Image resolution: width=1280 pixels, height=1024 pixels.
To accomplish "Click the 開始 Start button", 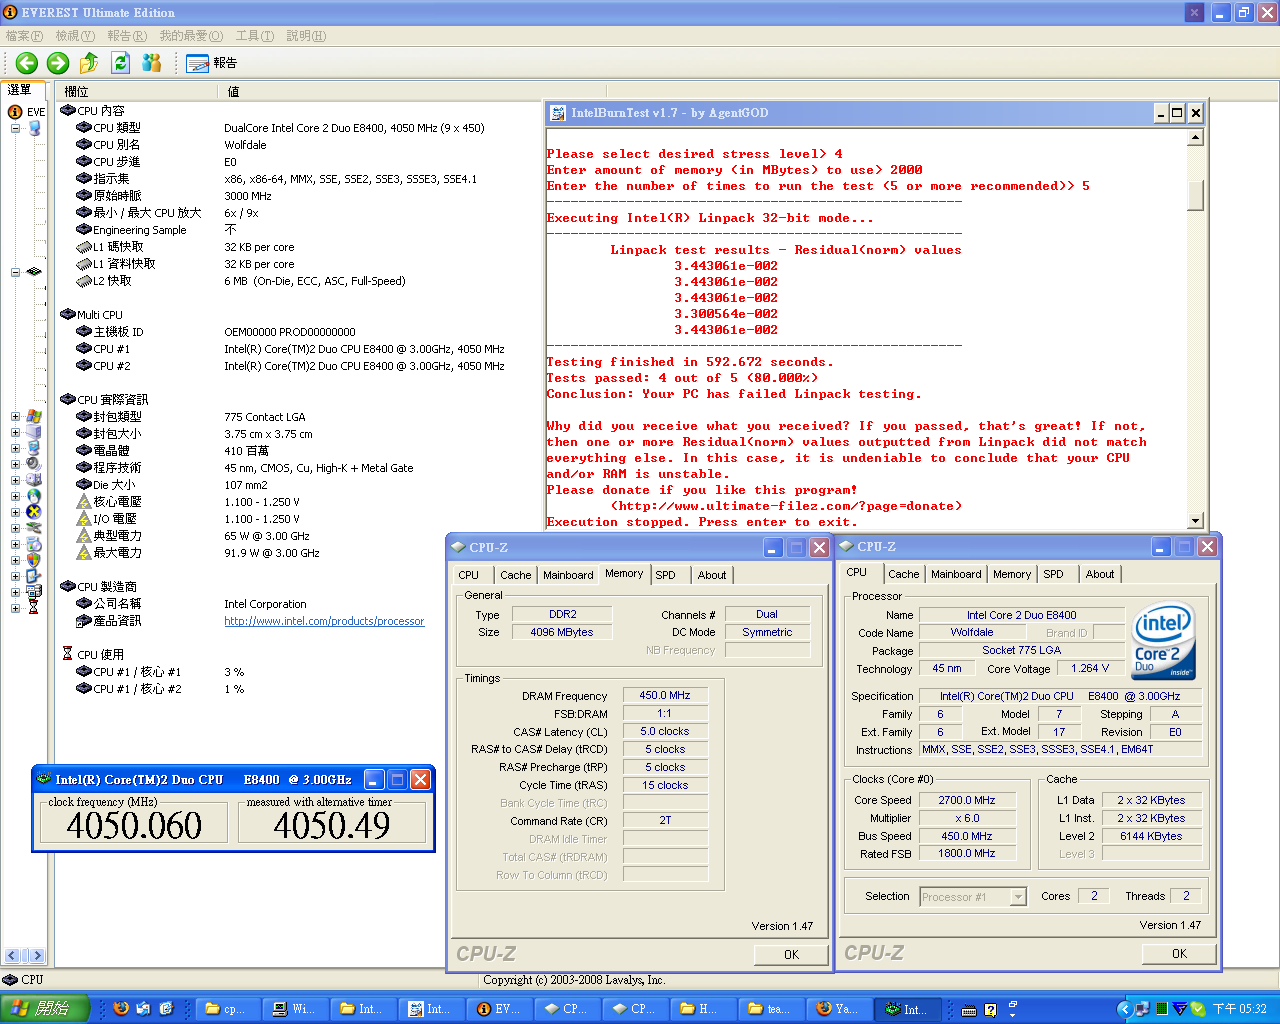I will point(45,1009).
